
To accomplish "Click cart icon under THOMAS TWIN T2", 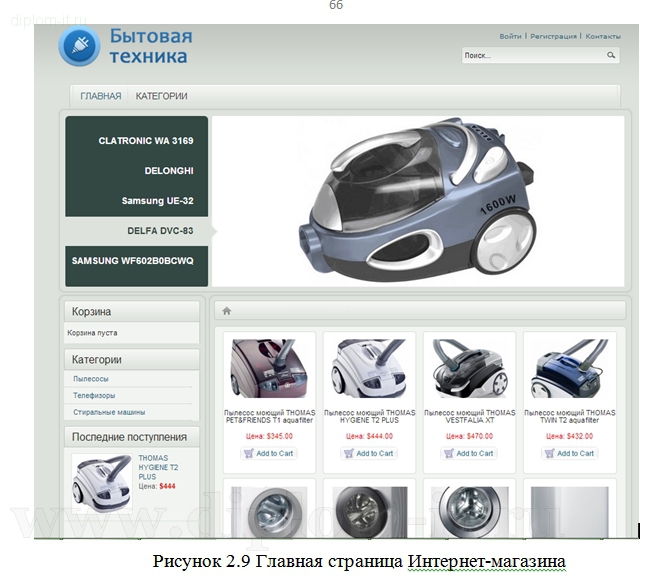I will pyautogui.click(x=550, y=453).
